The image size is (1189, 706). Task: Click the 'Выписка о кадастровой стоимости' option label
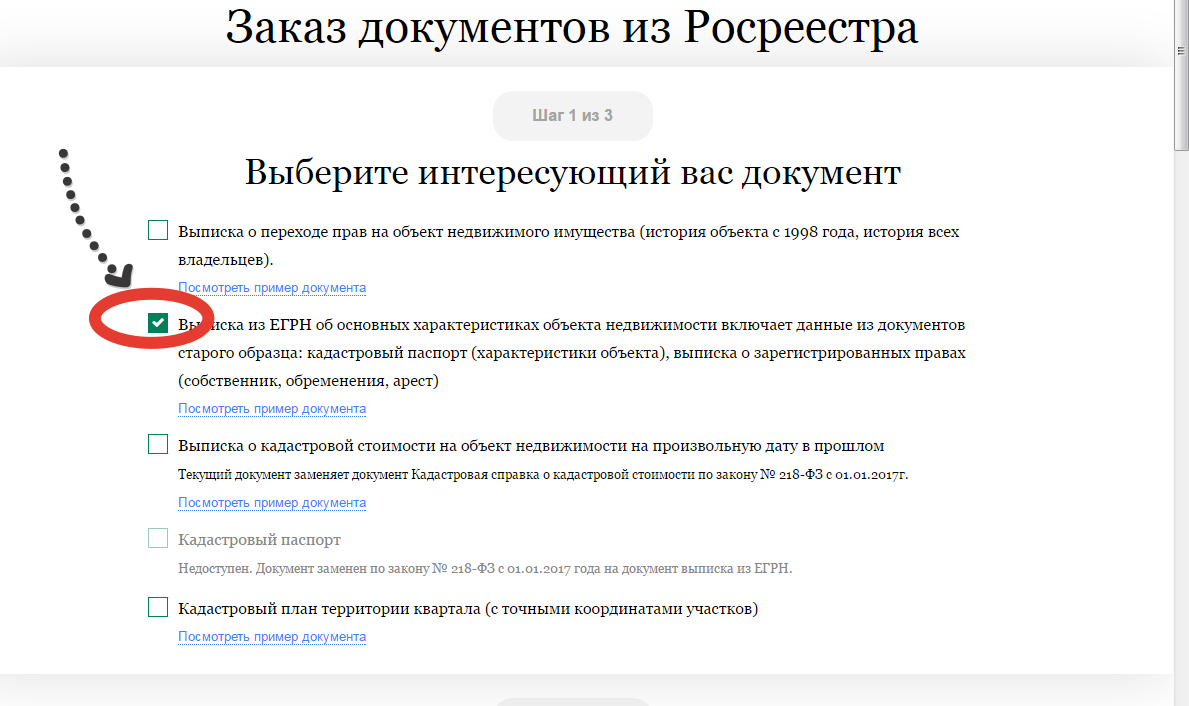(531, 446)
